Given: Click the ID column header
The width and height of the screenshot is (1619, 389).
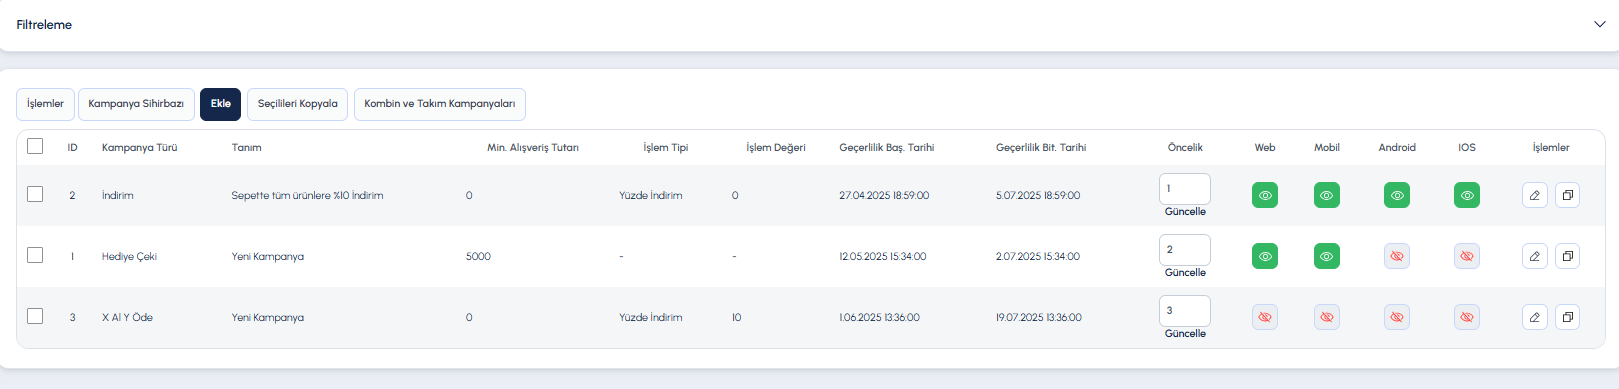Looking at the screenshot, I should pos(72,147).
